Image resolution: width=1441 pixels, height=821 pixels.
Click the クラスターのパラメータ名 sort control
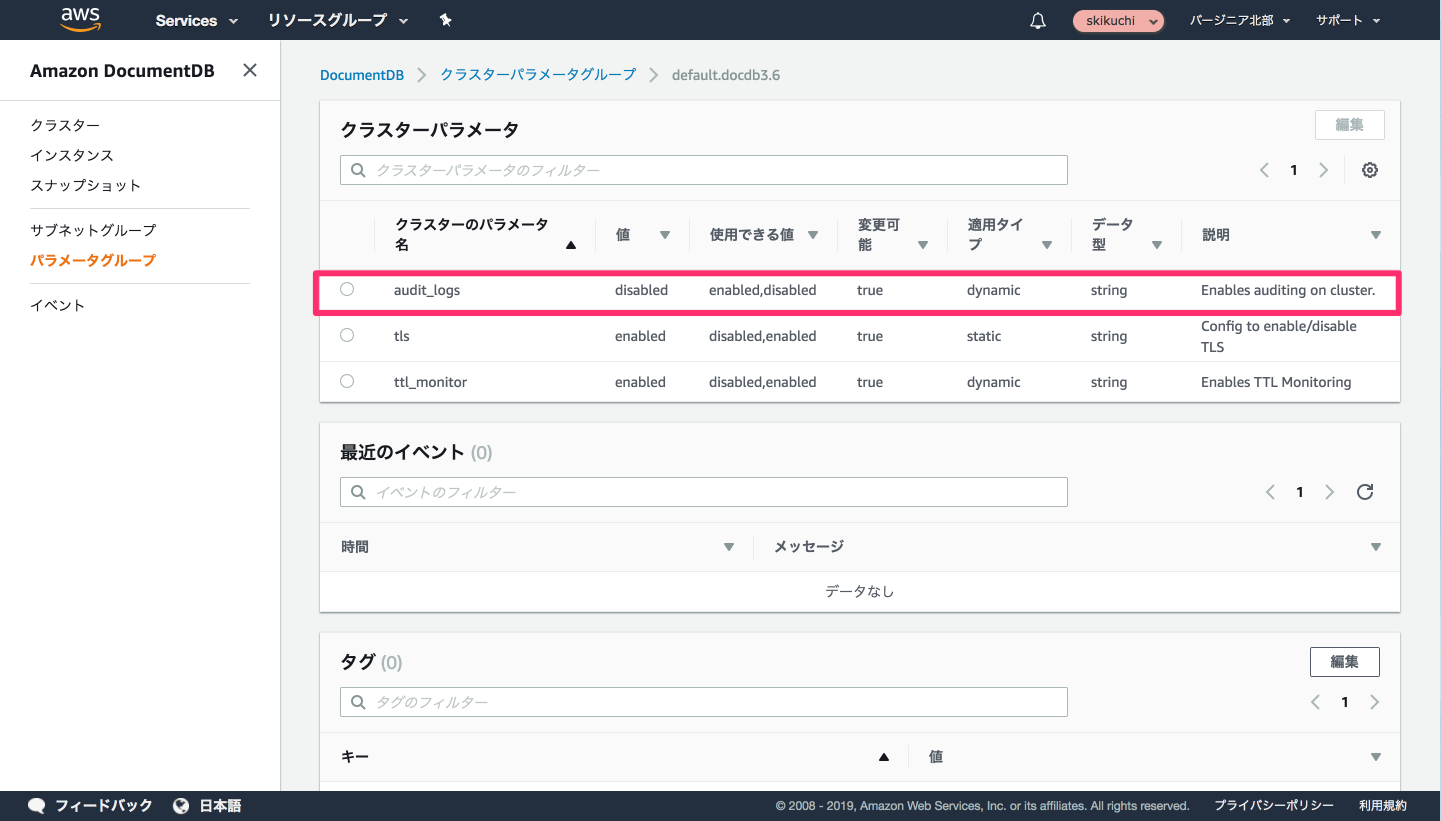(571, 245)
